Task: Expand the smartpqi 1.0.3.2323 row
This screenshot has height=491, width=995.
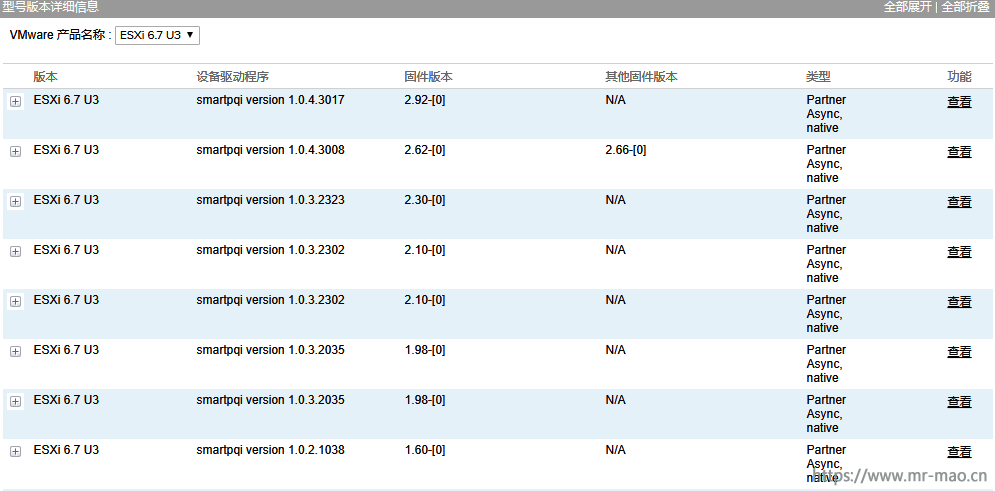Action: pyautogui.click(x=15, y=201)
